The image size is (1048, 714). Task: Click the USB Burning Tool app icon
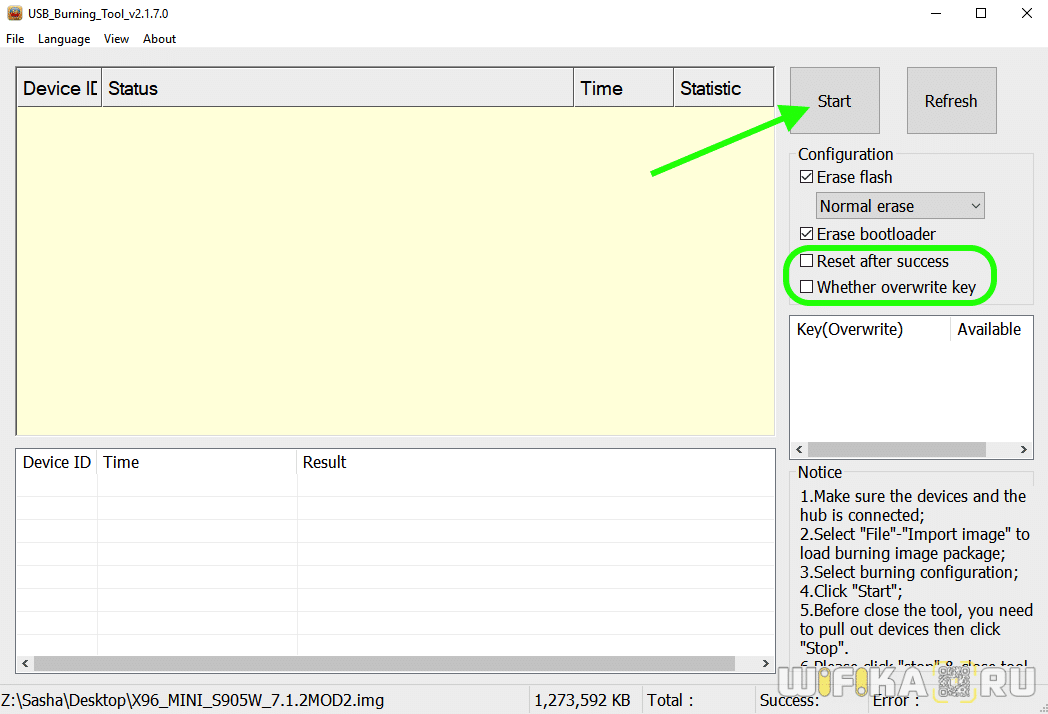click(x=14, y=13)
